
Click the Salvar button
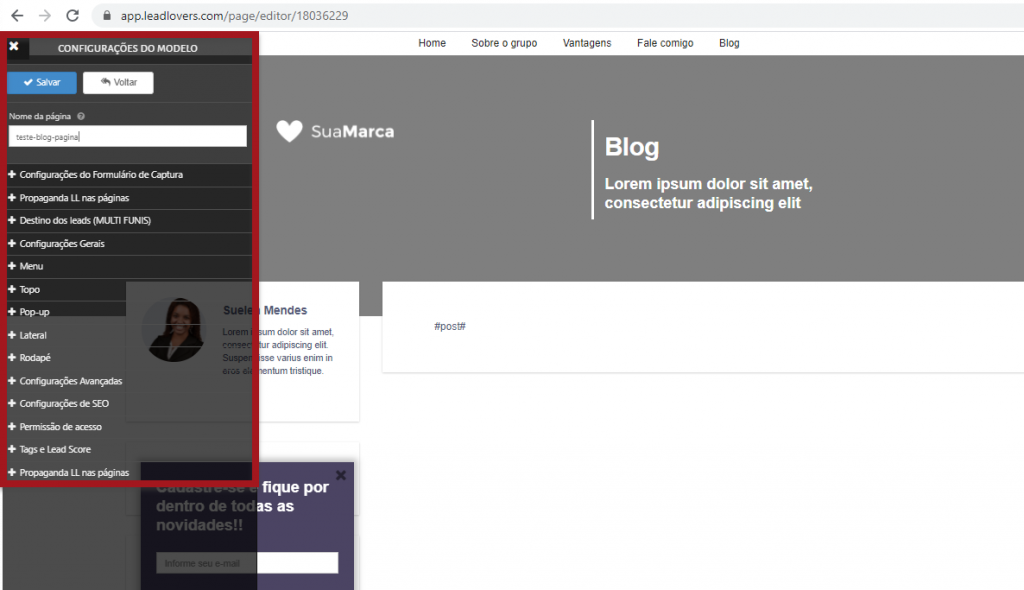(x=42, y=82)
